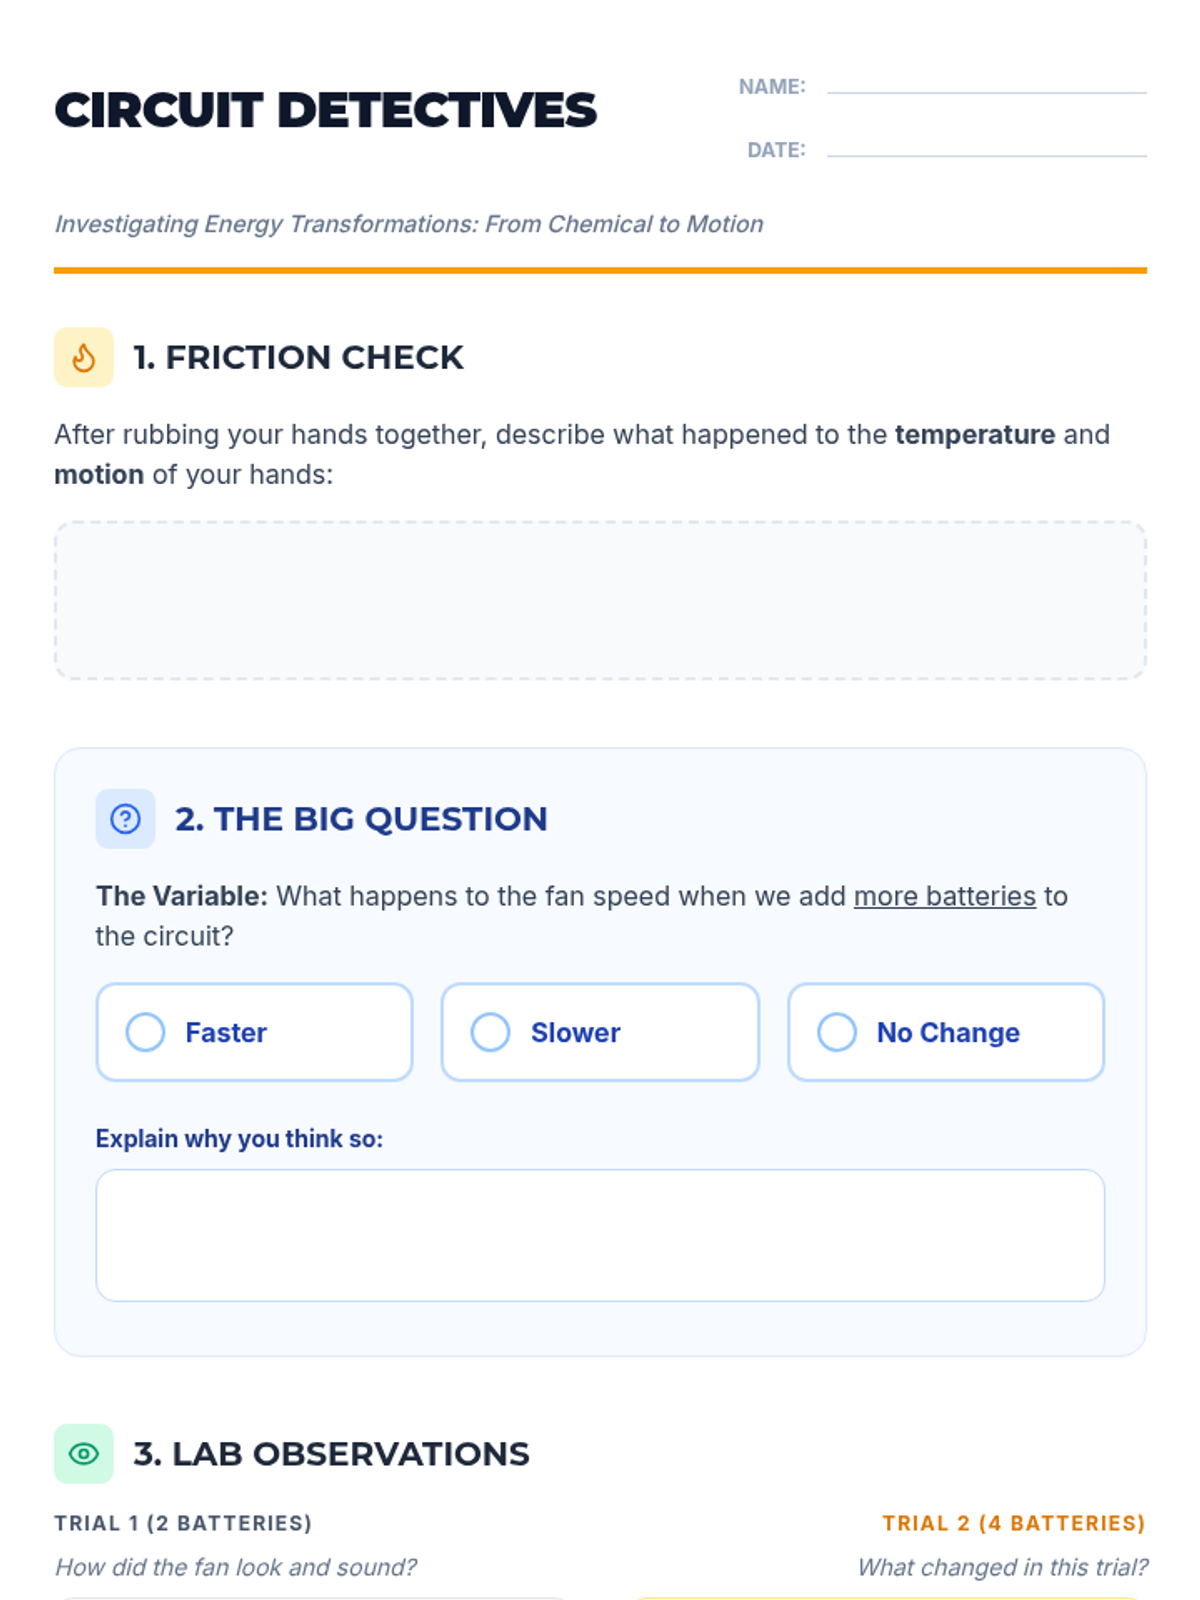This screenshot has width=1200, height=1600.
Task: Click the green eye icon for Lab Observations
Action: (x=84, y=1454)
